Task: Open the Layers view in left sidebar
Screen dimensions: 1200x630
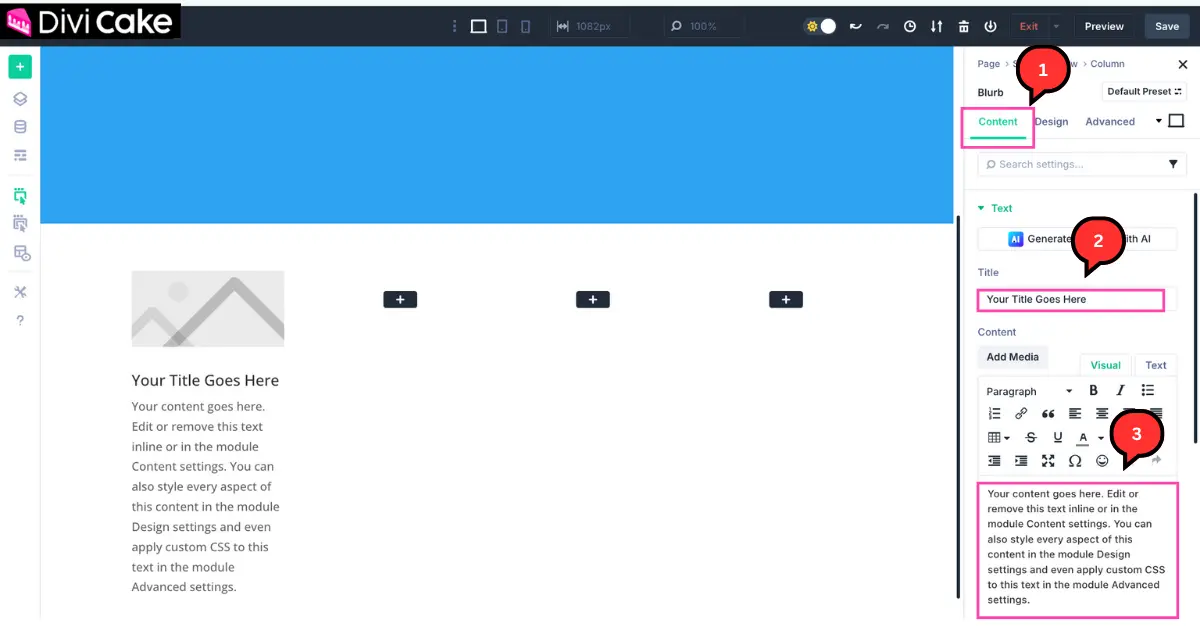Action: tap(20, 99)
